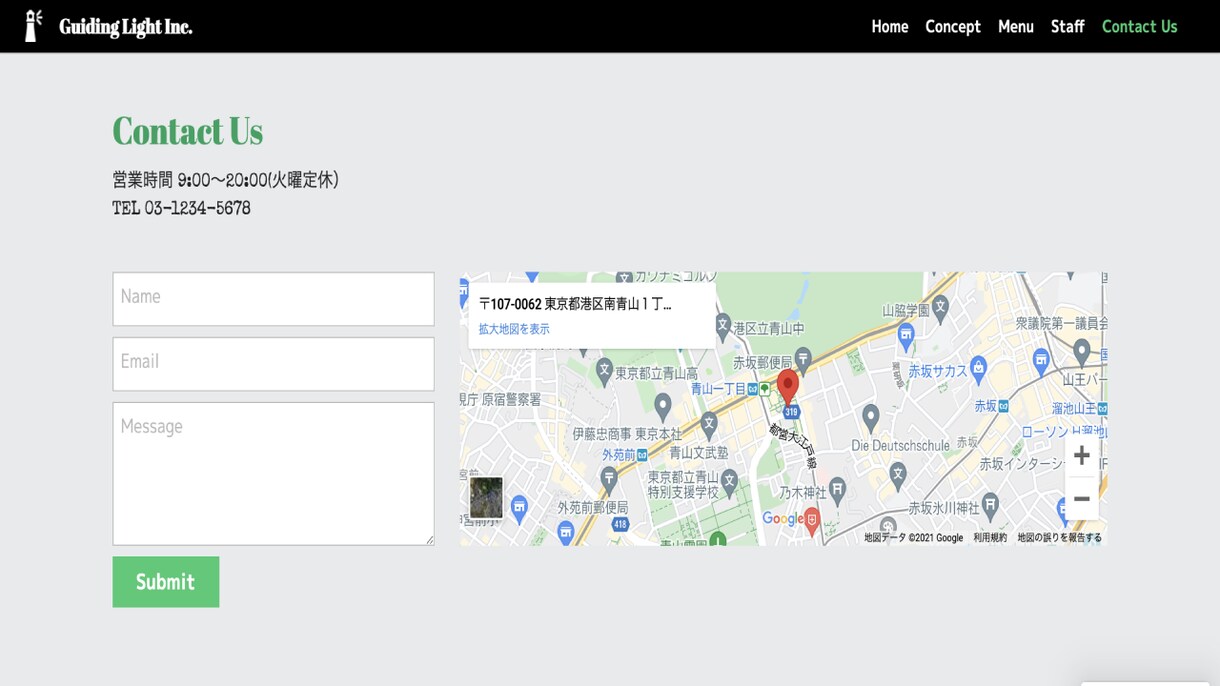Click the 山脇学園 school marker
1220x686 pixels.
point(939,310)
